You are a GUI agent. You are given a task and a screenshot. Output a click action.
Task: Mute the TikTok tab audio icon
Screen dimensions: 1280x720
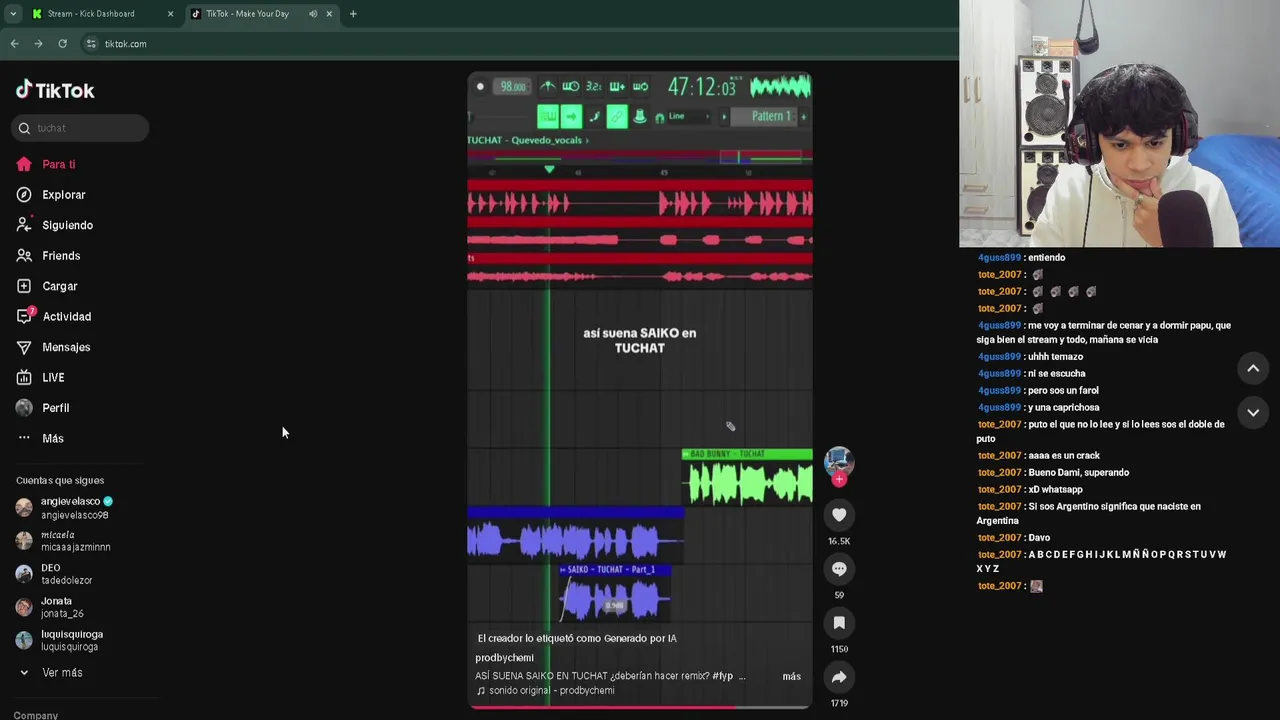tap(313, 14)
